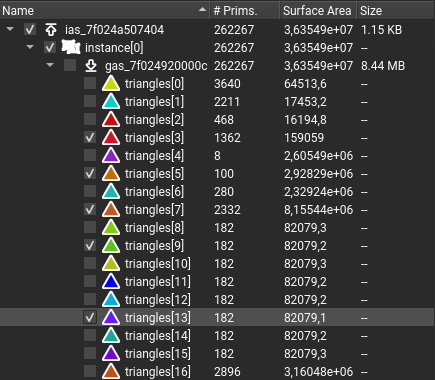Uncheck the instance[0] checkbox

pyautogui.click(x=50, y=48)
